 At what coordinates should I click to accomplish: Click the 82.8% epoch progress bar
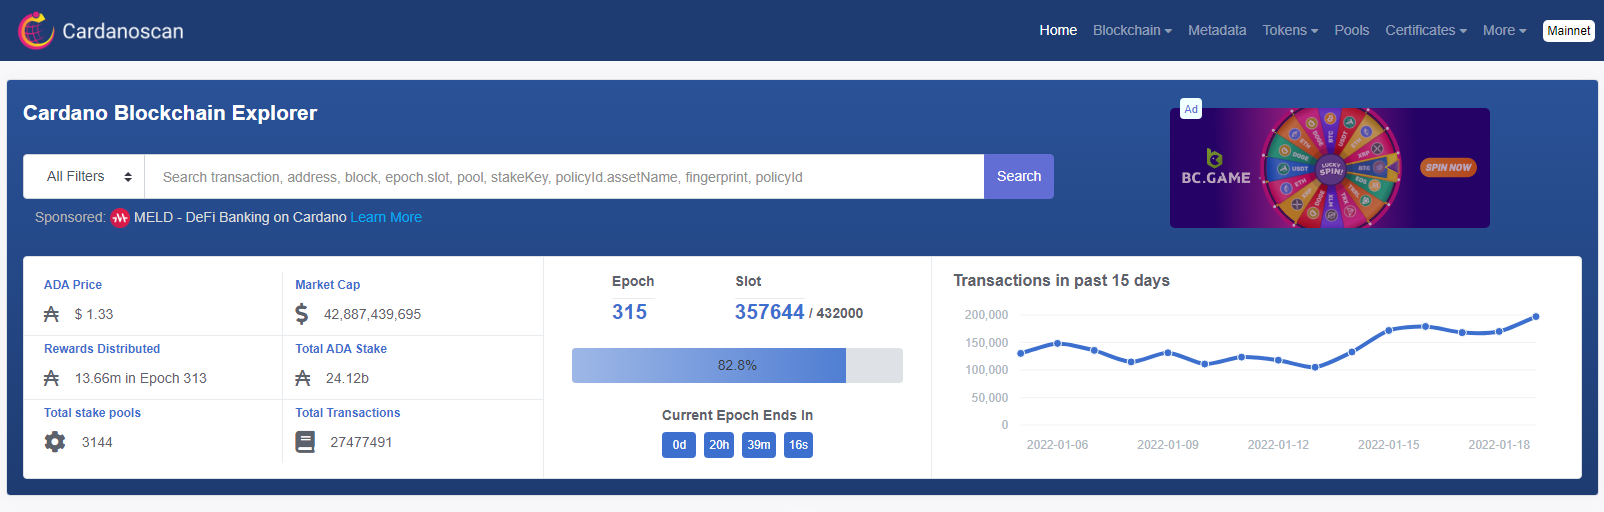[x=737, y=365]
